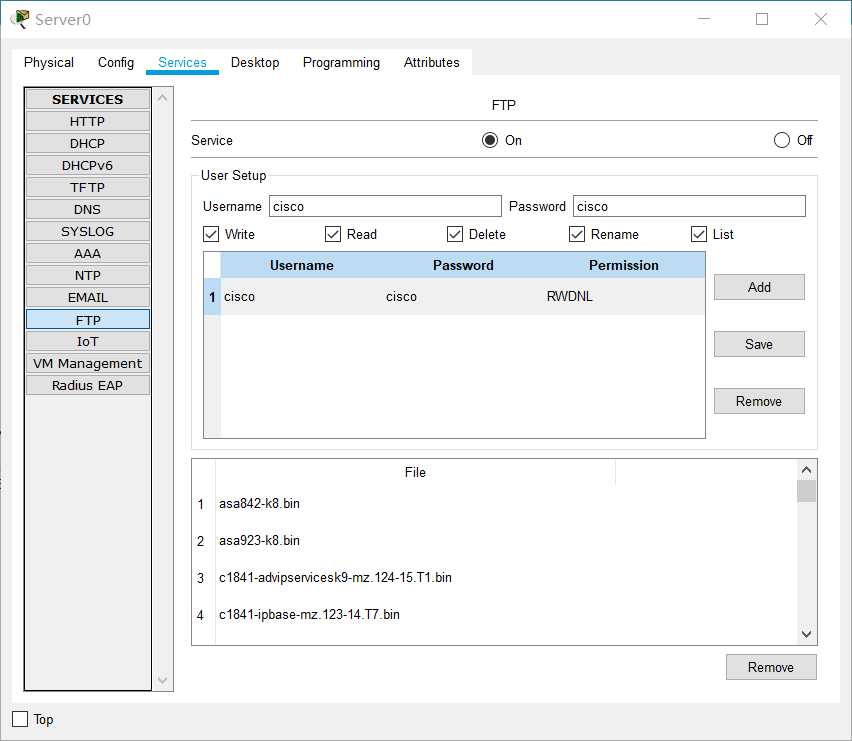
Task: Go to the Programming tab
Action: 341,62
